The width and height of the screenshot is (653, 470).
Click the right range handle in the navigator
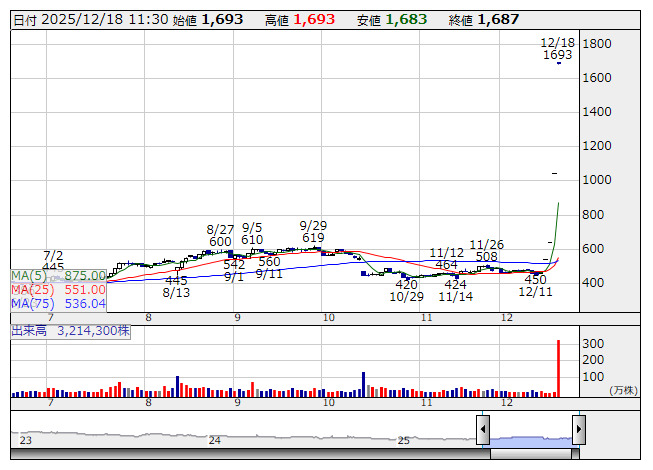[579, 430]
